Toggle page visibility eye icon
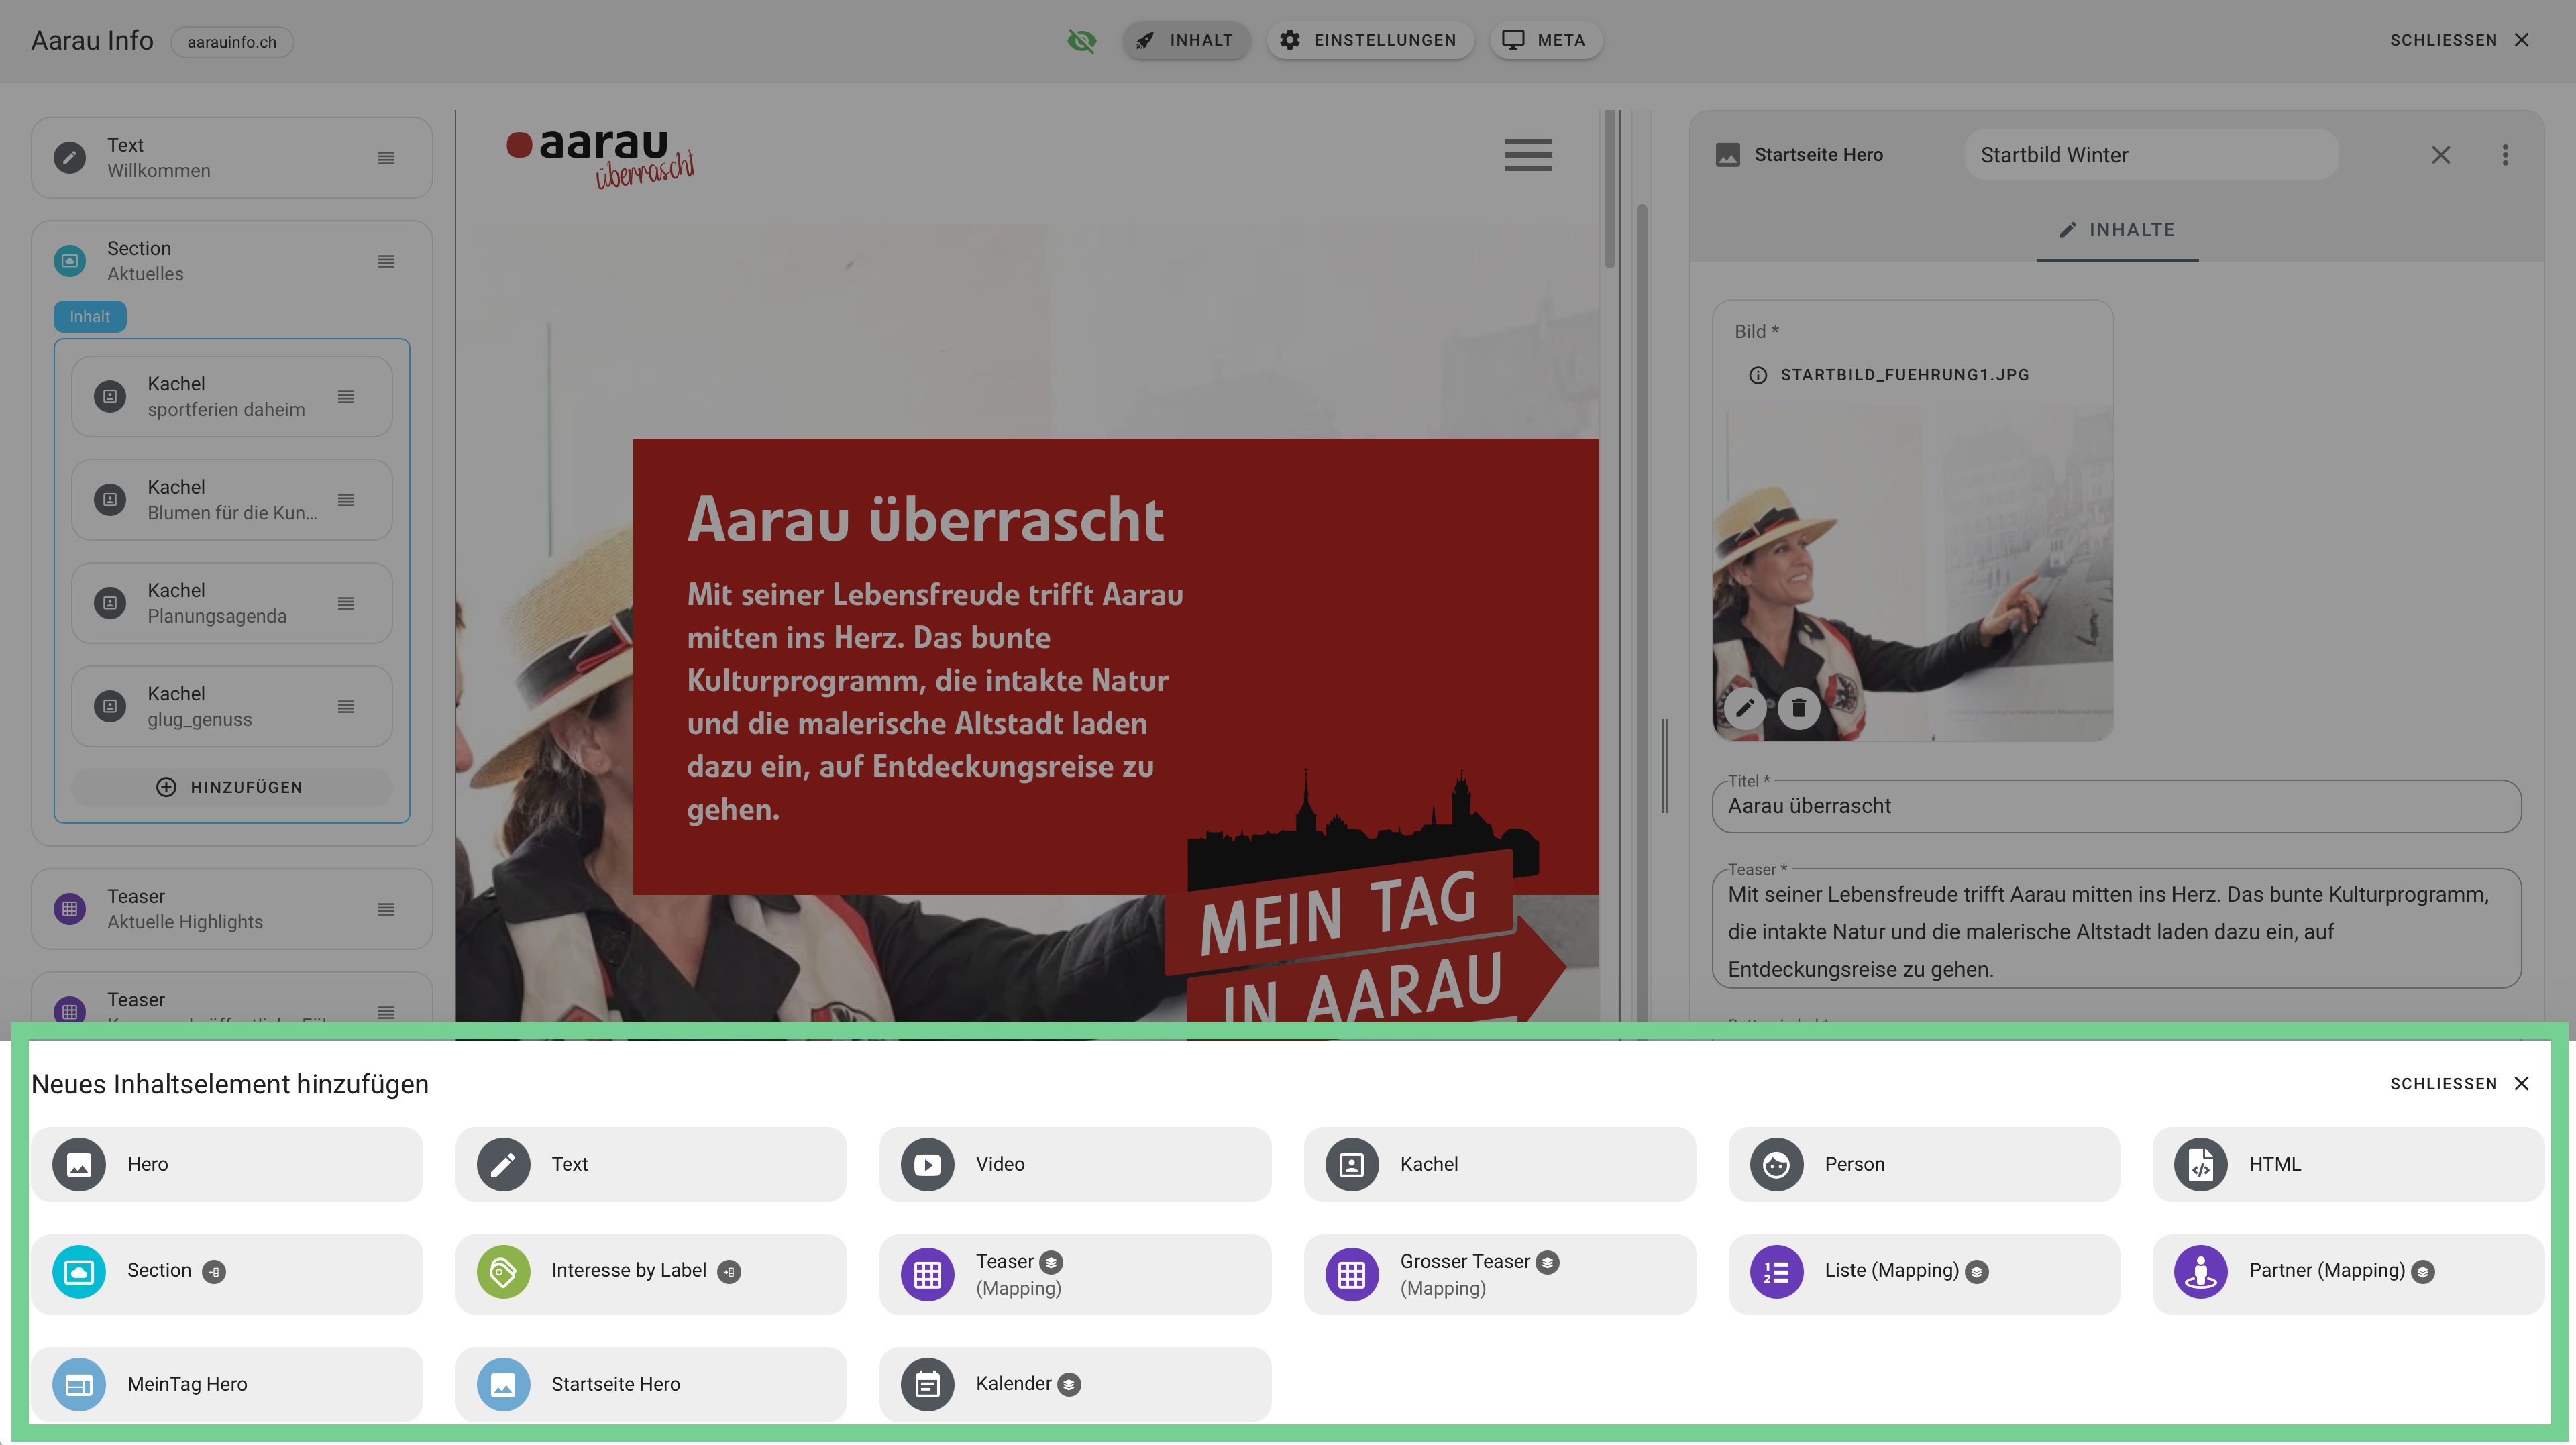 coord(1081,40)
